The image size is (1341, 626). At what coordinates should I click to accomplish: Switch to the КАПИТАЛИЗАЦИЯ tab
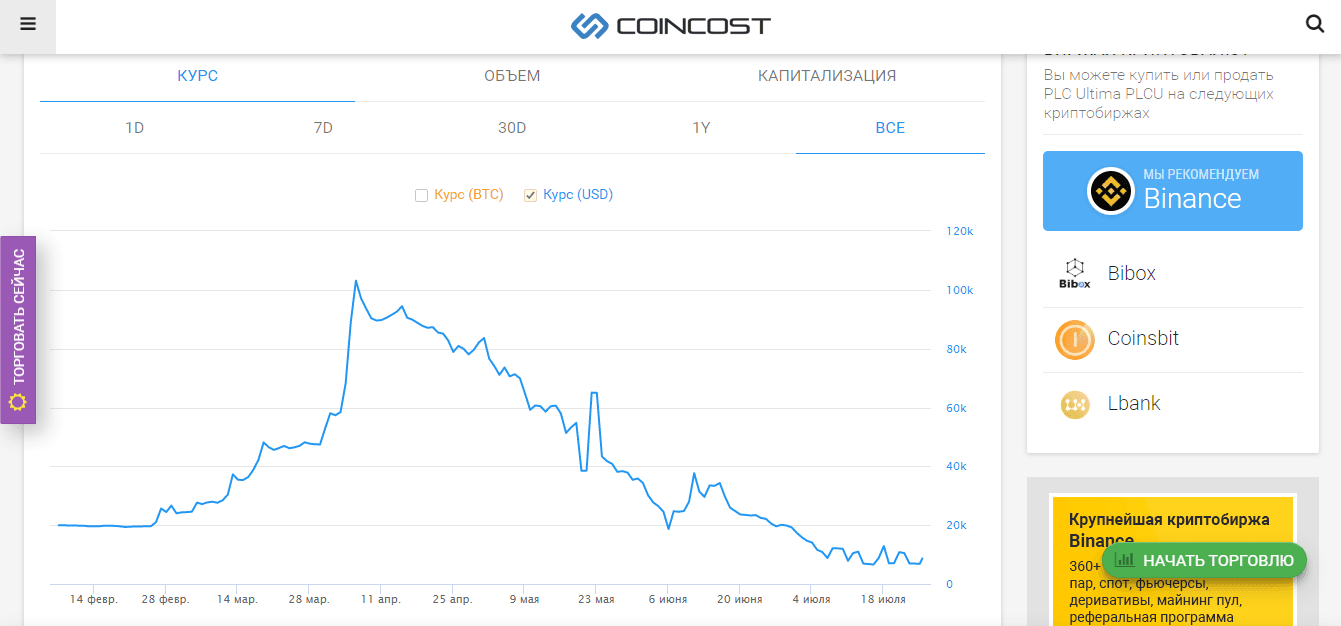tap(826, 76)
